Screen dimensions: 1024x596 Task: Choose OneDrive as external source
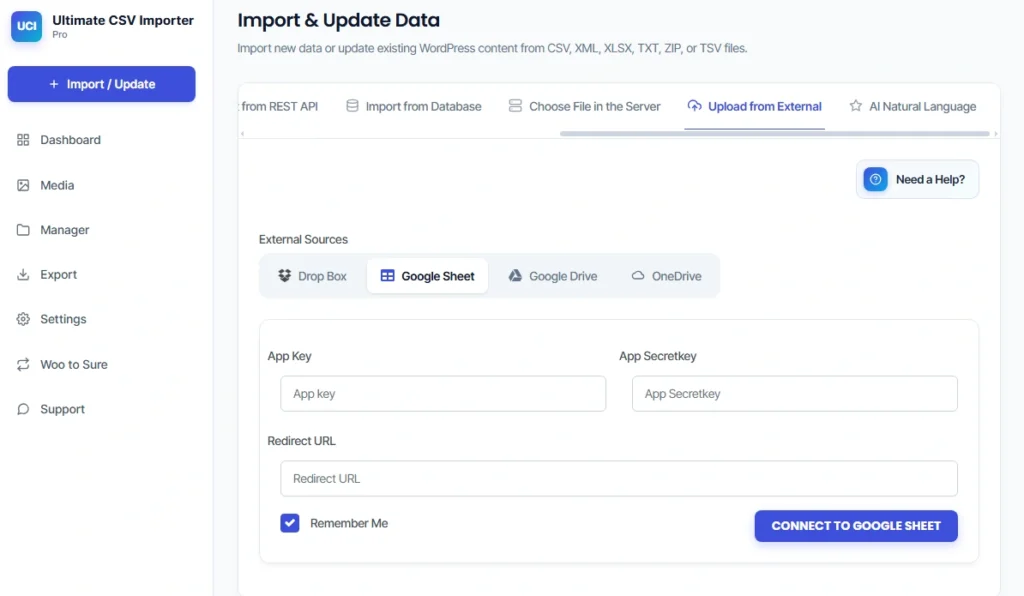666,276
